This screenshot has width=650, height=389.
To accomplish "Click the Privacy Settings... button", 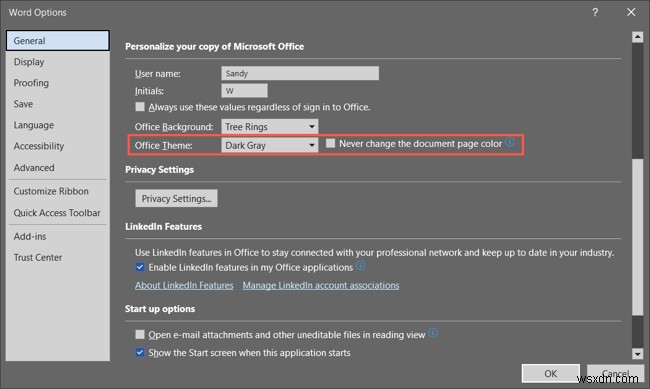I will [x=176, y=198].
